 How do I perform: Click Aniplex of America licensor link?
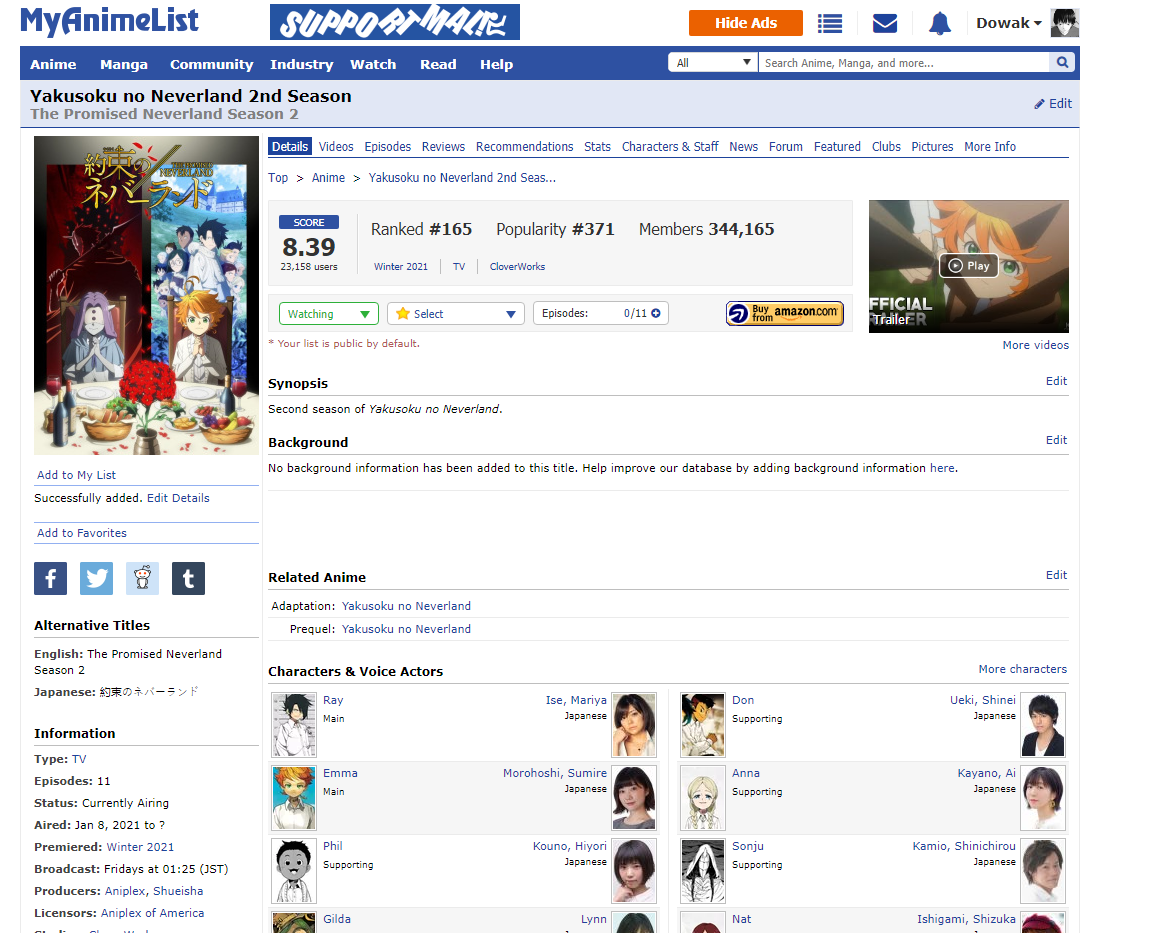pos(152,912)
